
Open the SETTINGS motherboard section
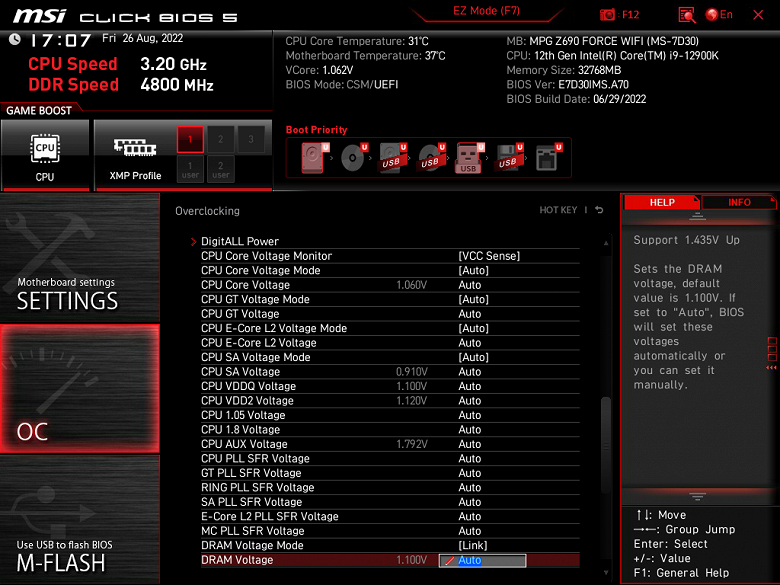coord(80,257)
